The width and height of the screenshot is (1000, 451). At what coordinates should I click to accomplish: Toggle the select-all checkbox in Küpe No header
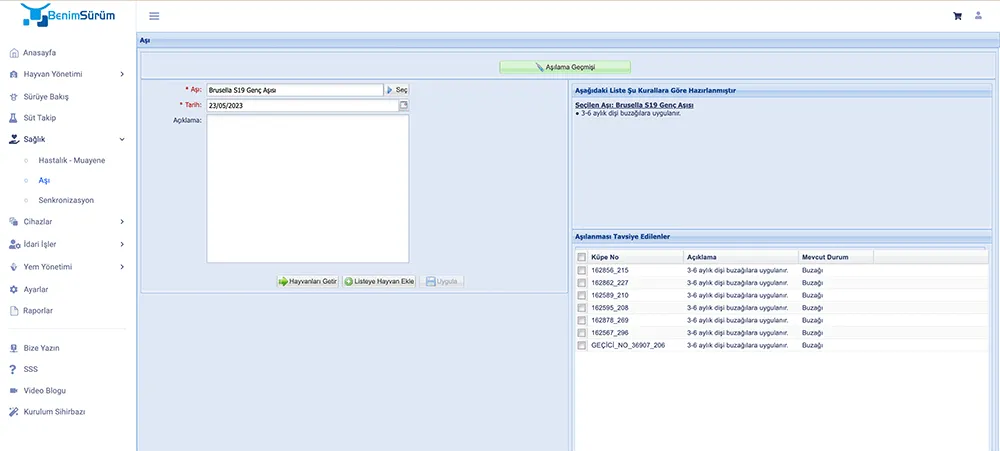(582, 257)
